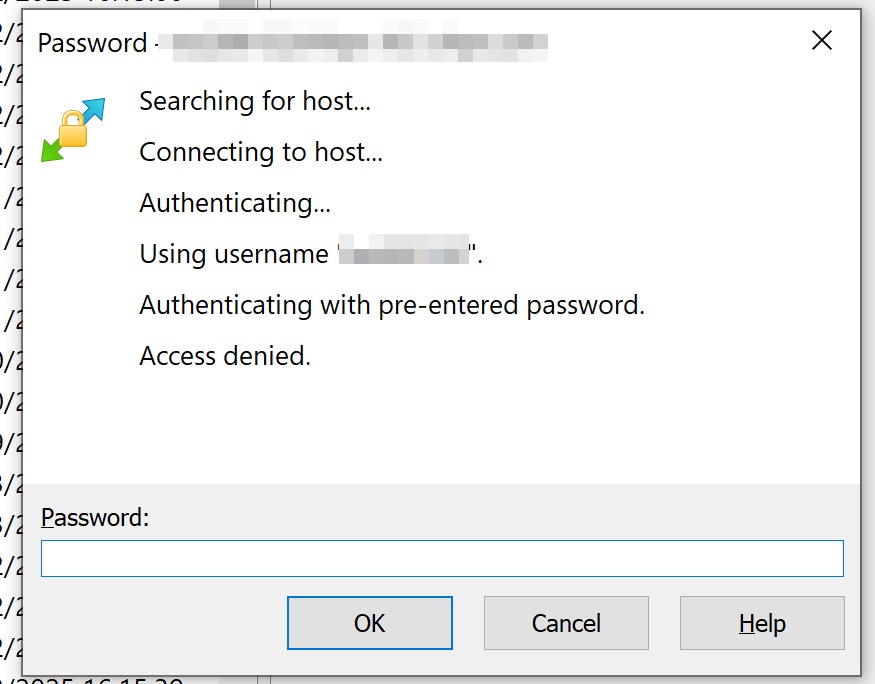This screenshot has height=684, width=875.
Task: Select the "Connecting to host..." log line
Action: click(x=261, y=152)
